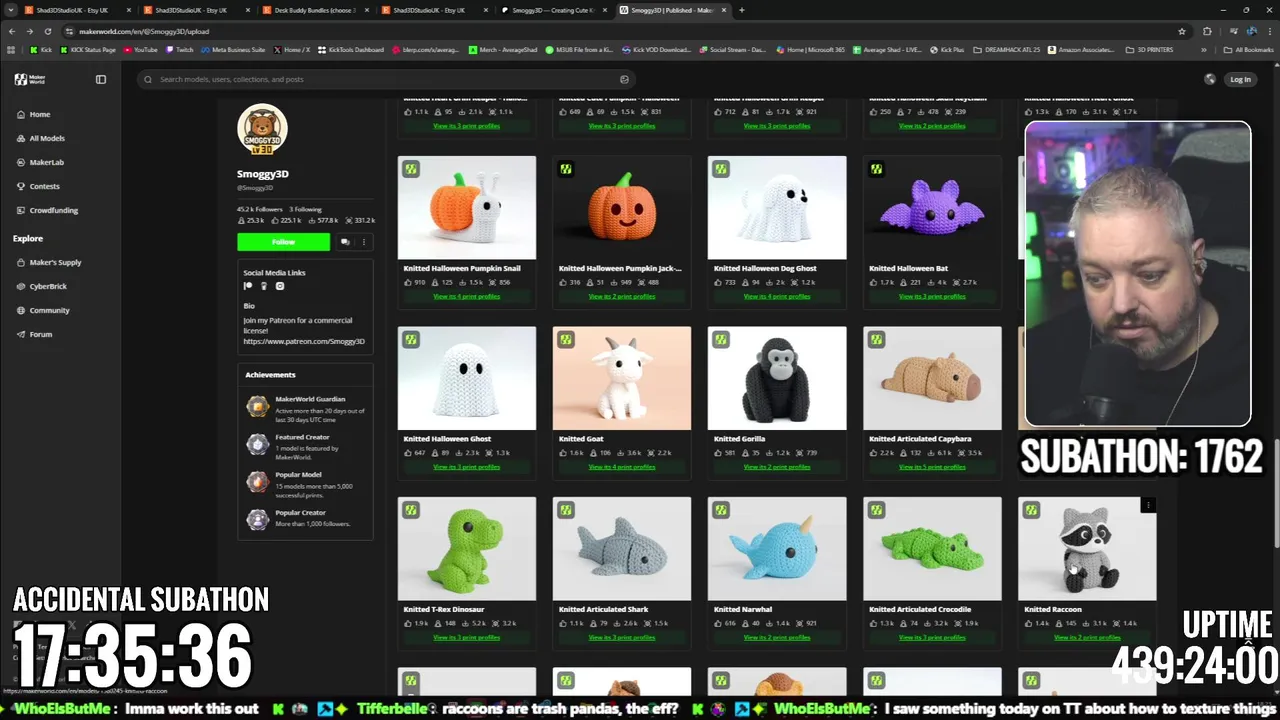
Task: Open the Knitted Gorilla model image
Action: pyautogui.click(x=777, y=378)
